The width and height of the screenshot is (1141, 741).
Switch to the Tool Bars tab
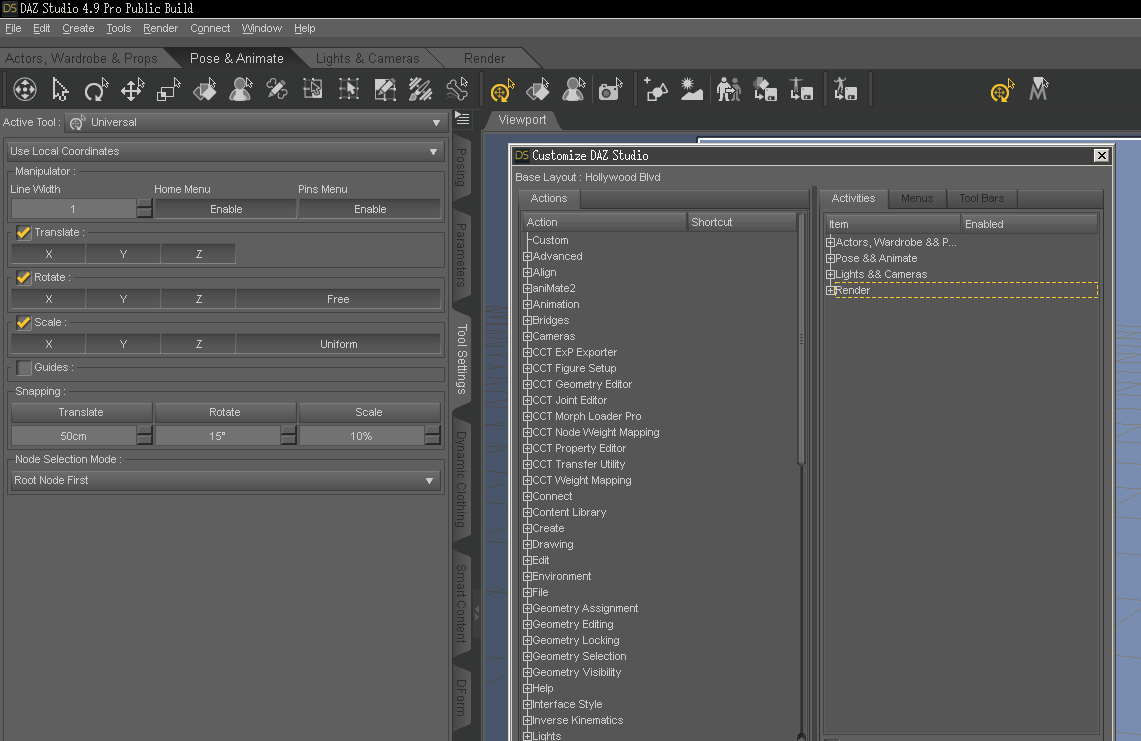(981, 198)
